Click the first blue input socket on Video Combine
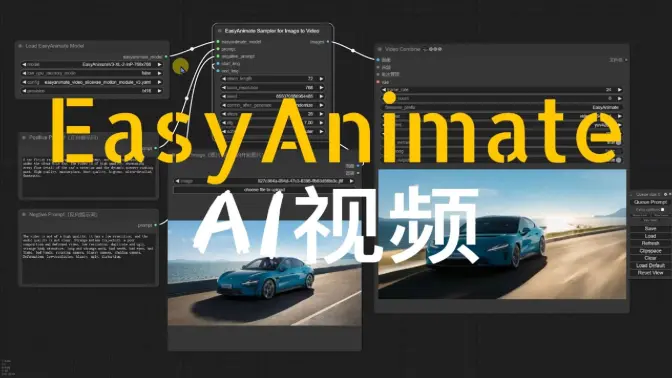672x378 pixels. click(378, 60)
